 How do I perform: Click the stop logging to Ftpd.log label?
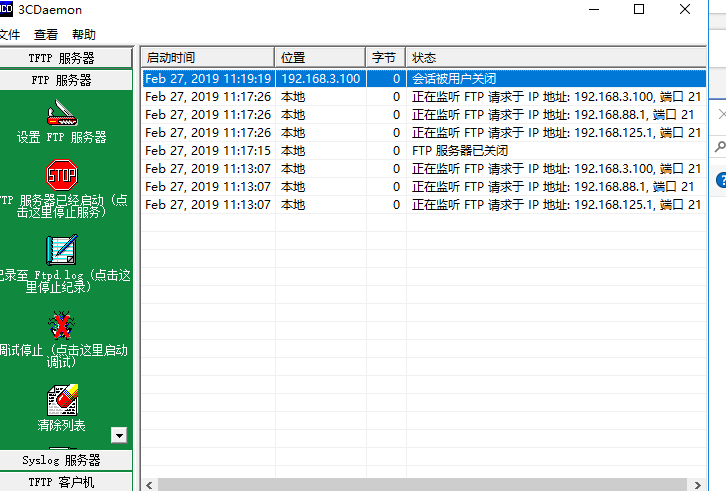point(65,281)
